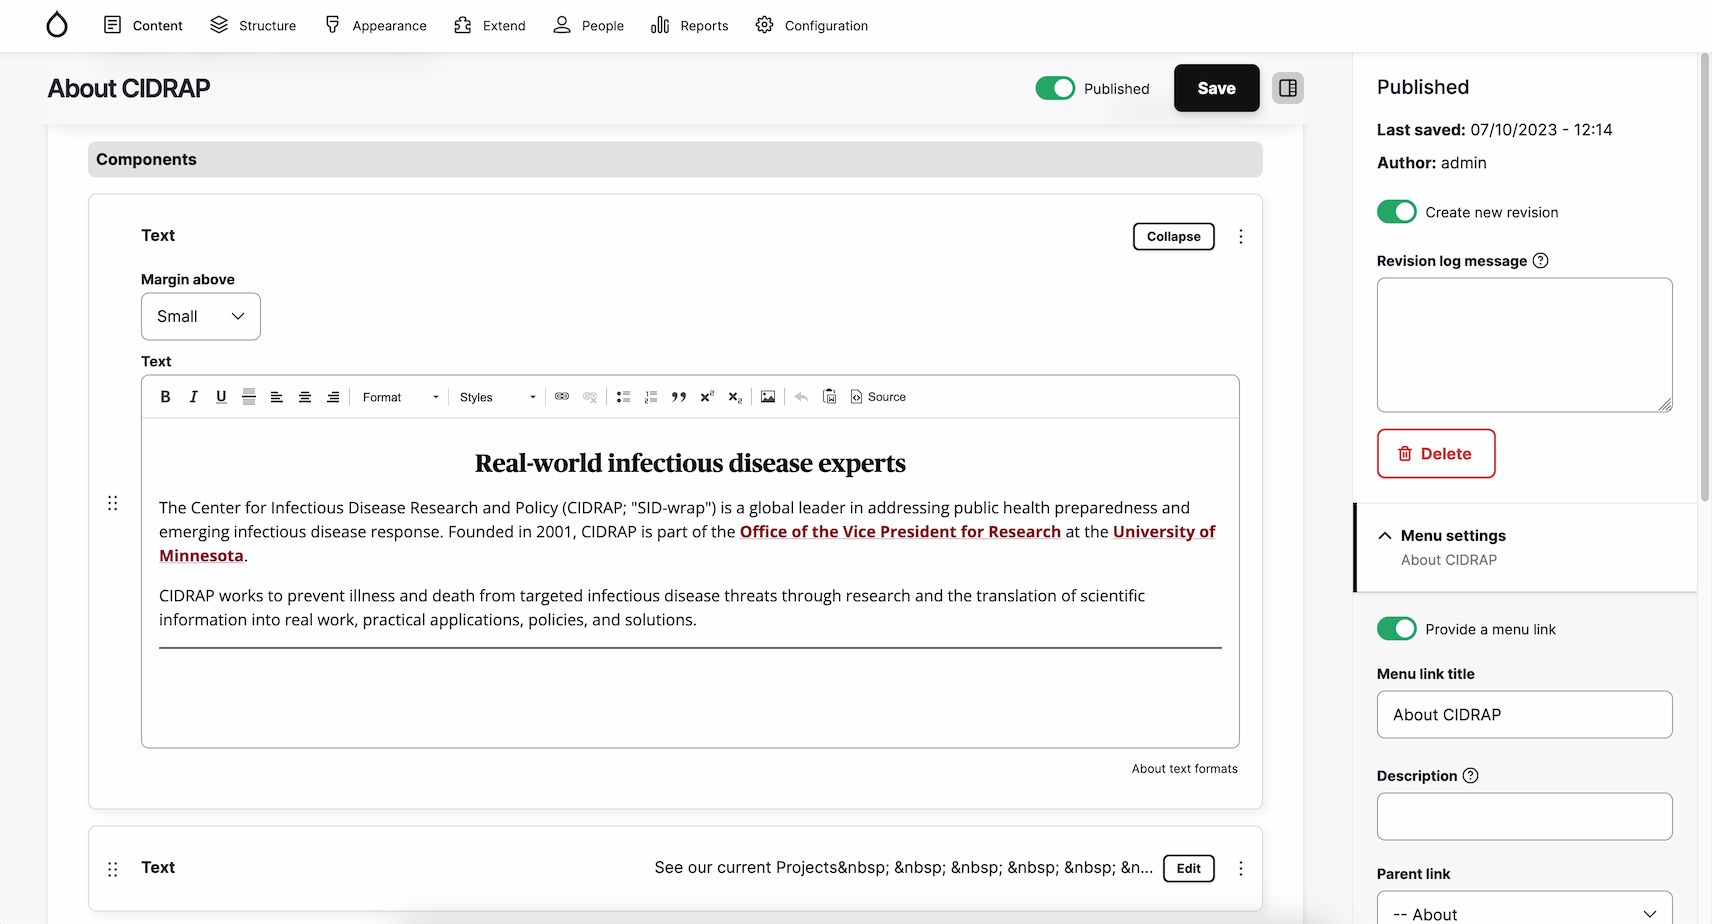The width and height of the screenshot is (1712, 924).
Task: Insert a hyperlink with the link icon
Action: [562, 396]
